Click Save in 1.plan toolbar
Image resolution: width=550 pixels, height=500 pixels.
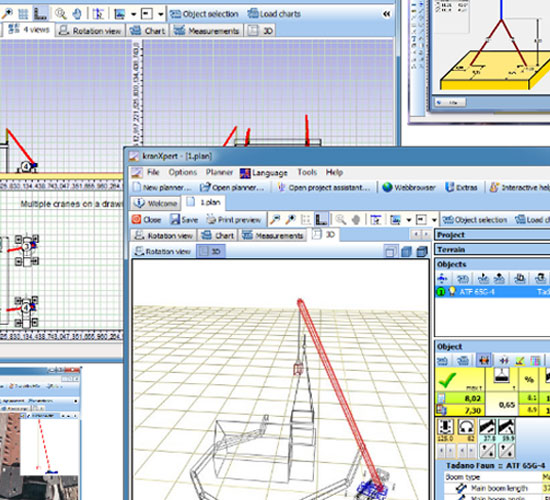(x=185, y=220)
